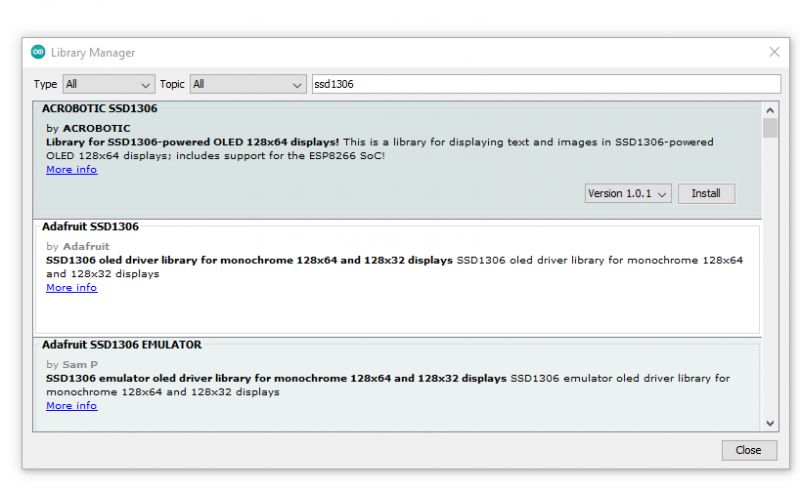This screenshot has width=800, height=490.
Task: Open the Version 1.0.1 dropdown
Action: click(x=628, y=193)
